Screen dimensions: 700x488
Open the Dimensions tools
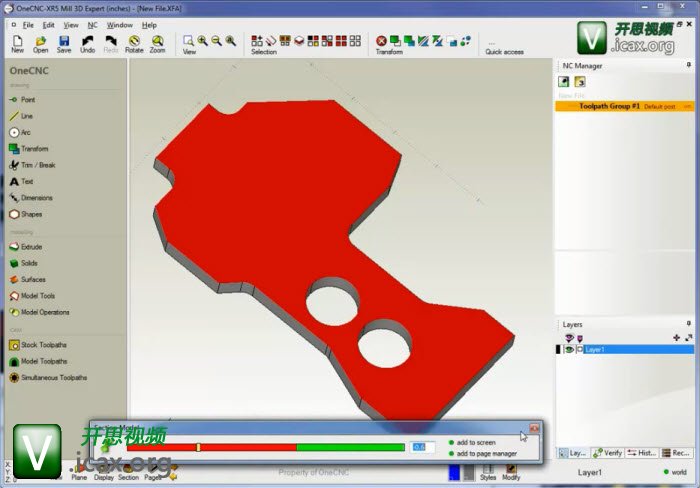(x=31, y=198)
